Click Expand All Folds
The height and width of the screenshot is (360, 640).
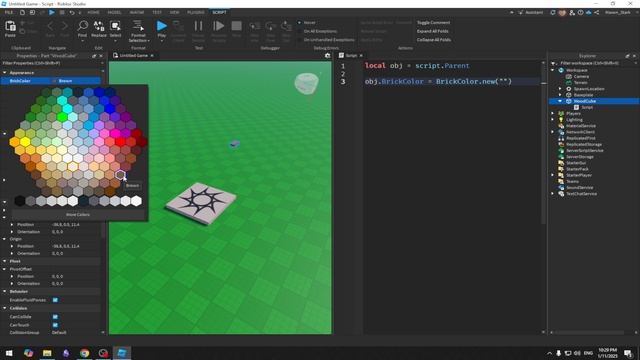click(x=432, y=31)
